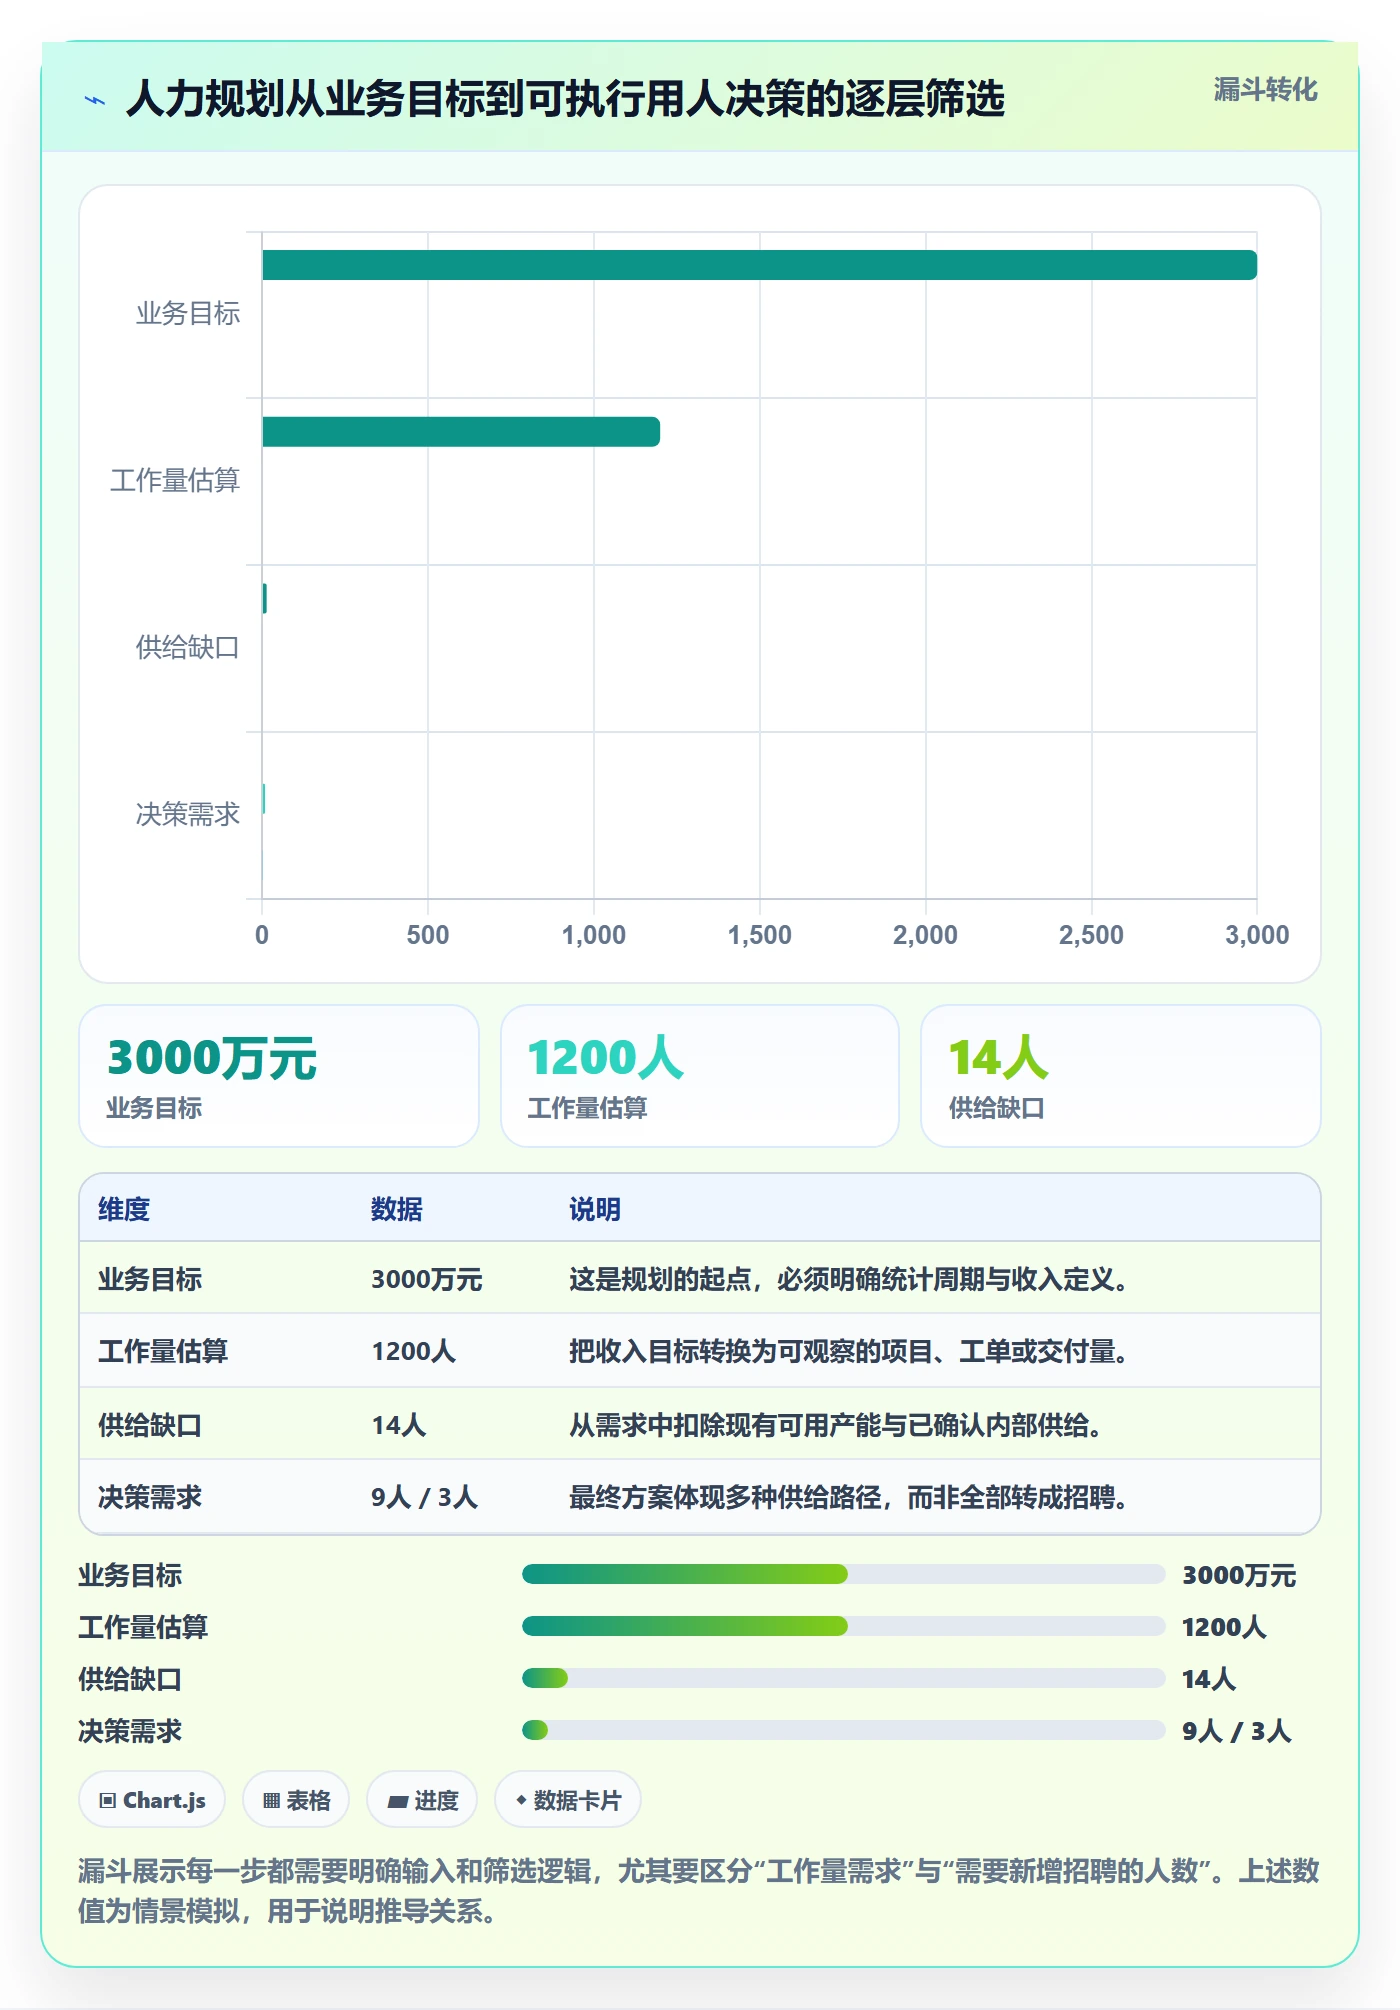Click the 数据卡片 chip

click(568, 1800)
